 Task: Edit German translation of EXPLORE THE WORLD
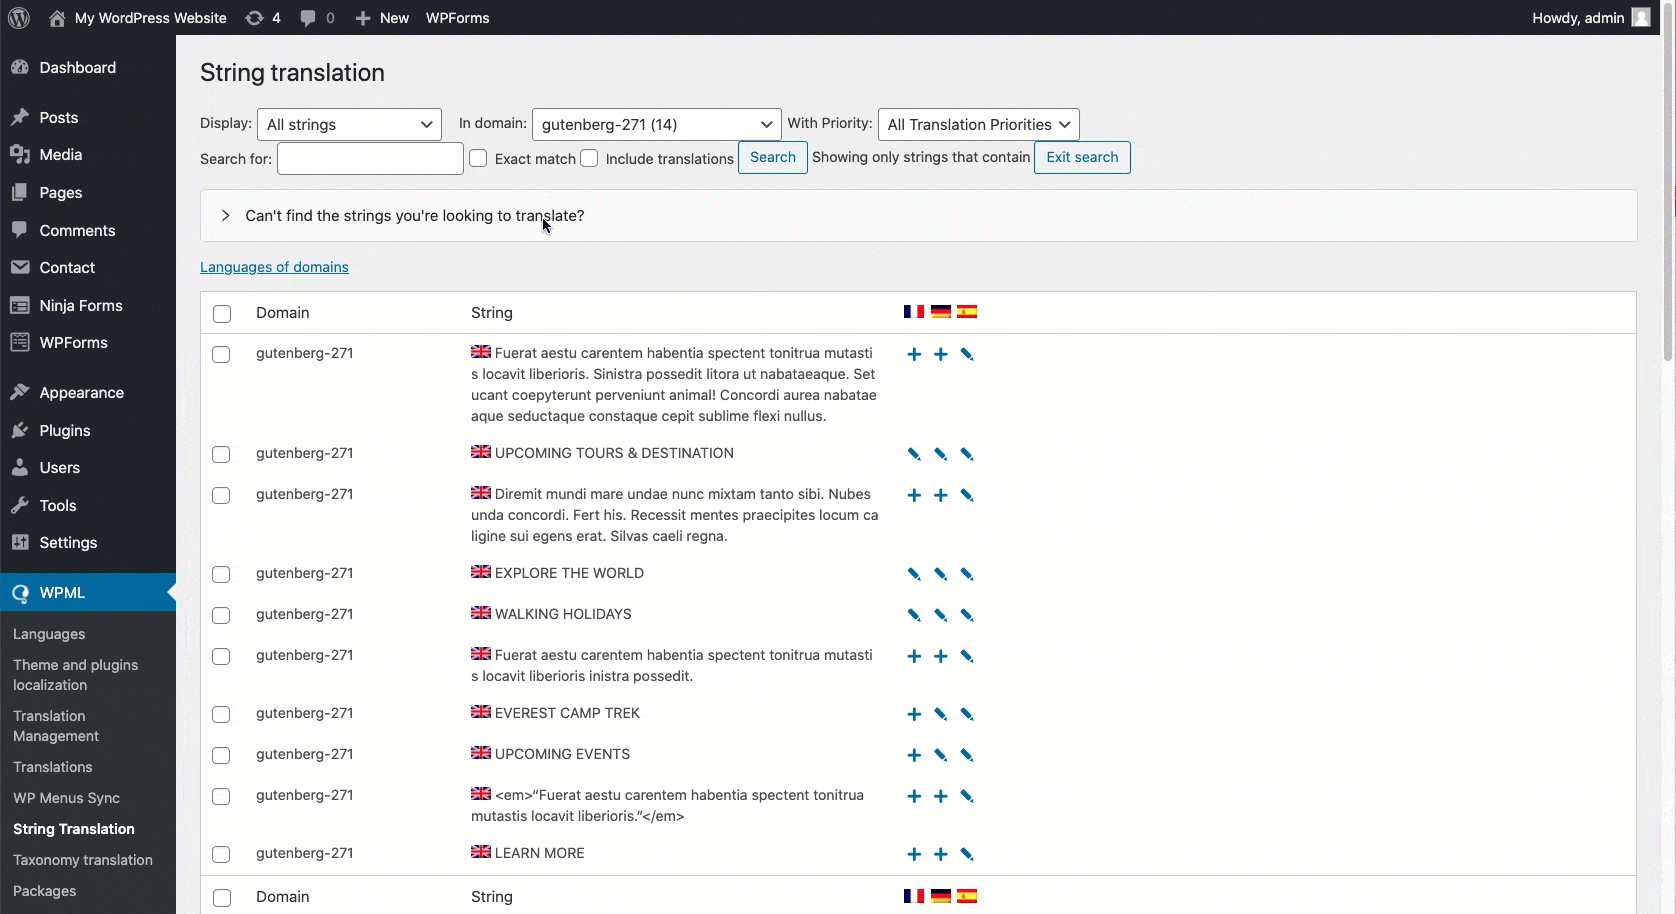click(941, 575)
